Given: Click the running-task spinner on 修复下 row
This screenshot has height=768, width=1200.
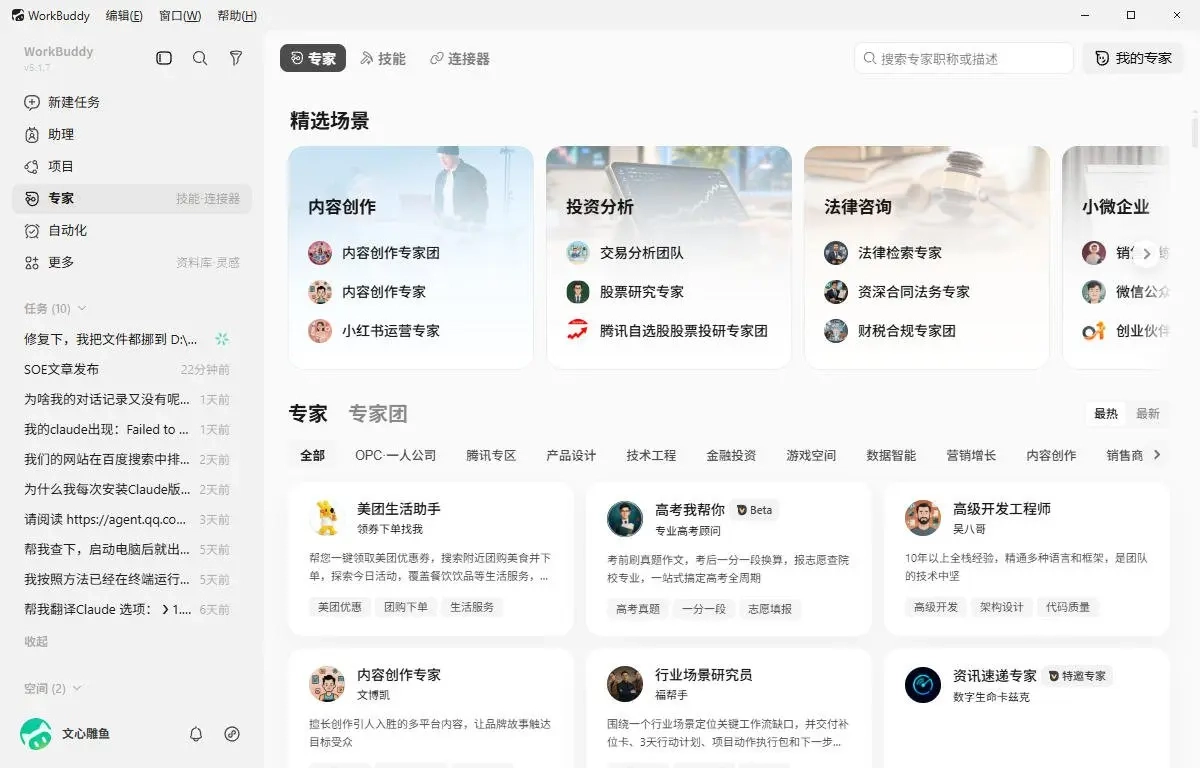Looking at the screenshot, I should point(222,339).
